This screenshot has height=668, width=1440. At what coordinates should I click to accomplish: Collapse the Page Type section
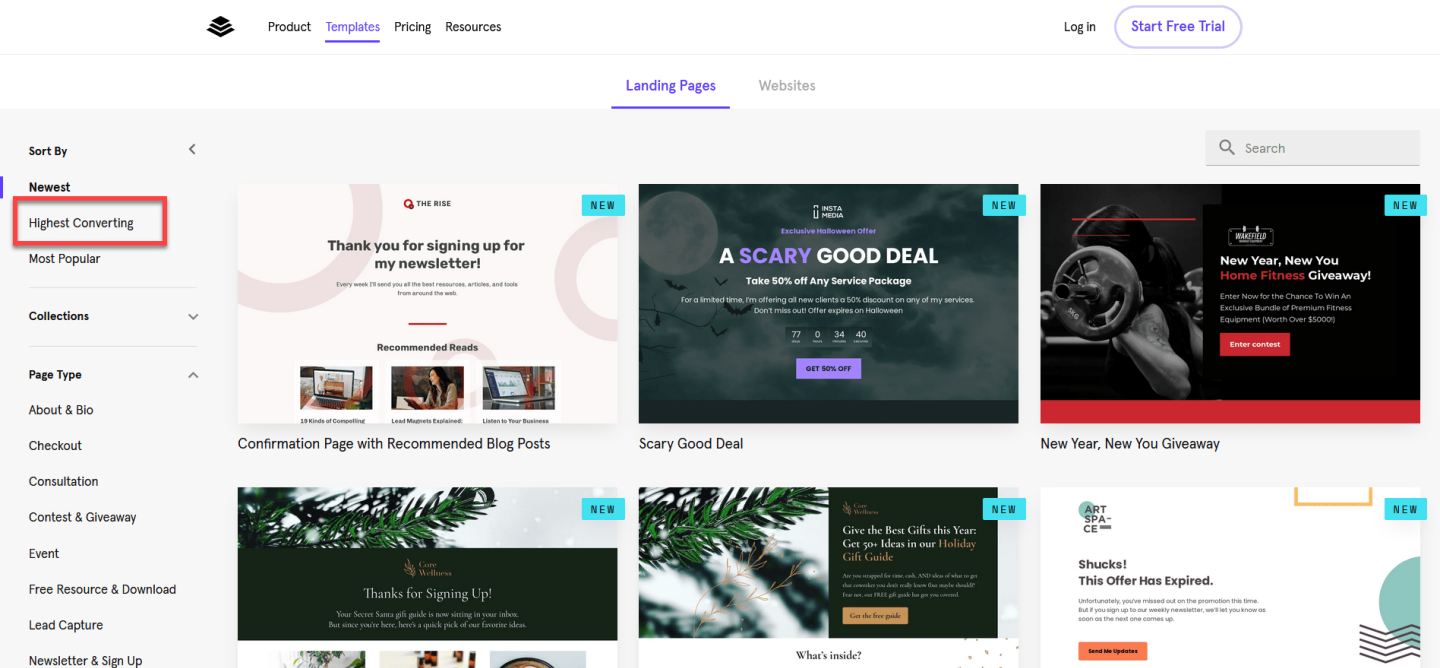193,375
